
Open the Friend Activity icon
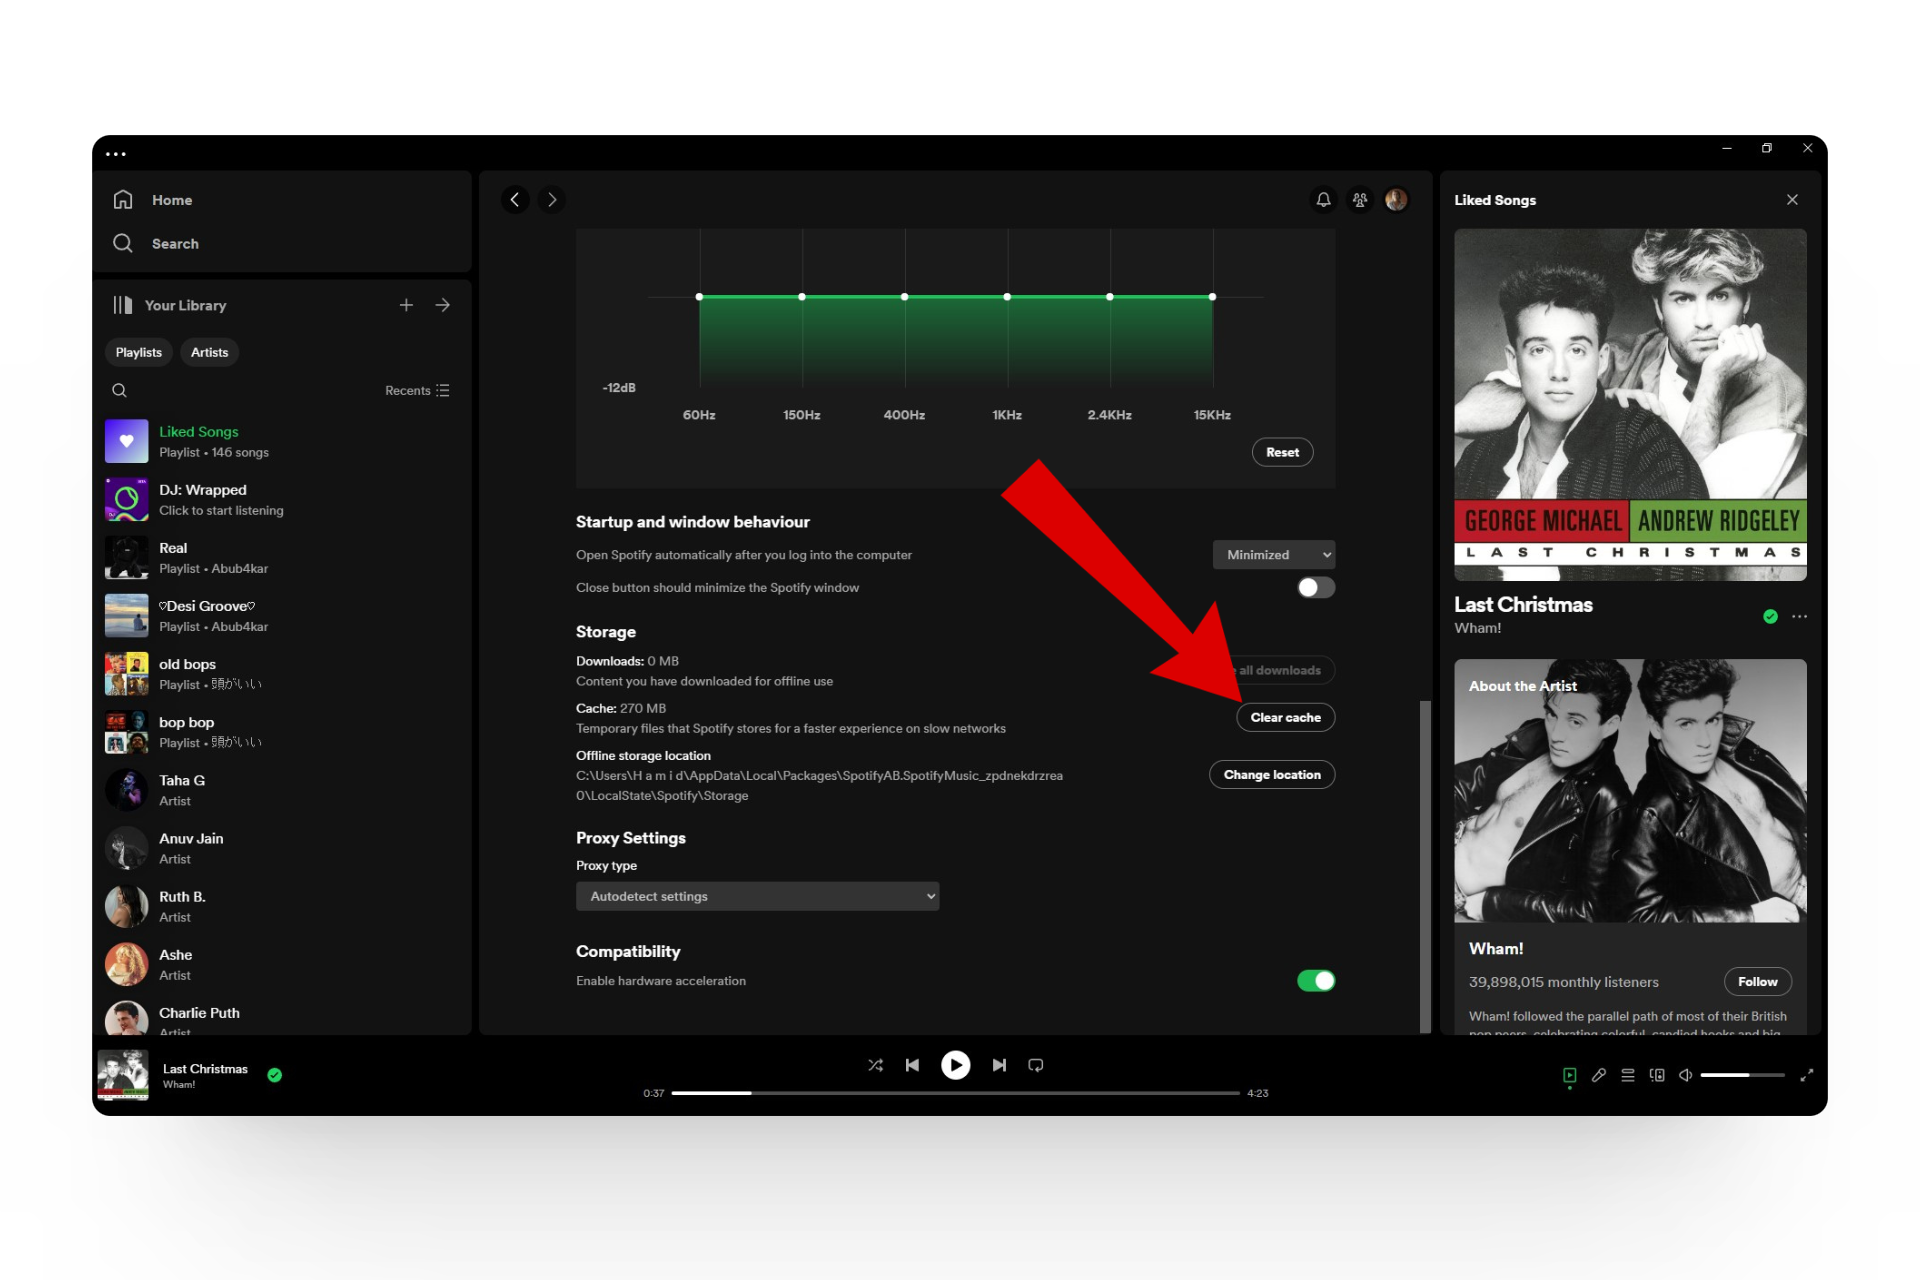(1360, 200)
